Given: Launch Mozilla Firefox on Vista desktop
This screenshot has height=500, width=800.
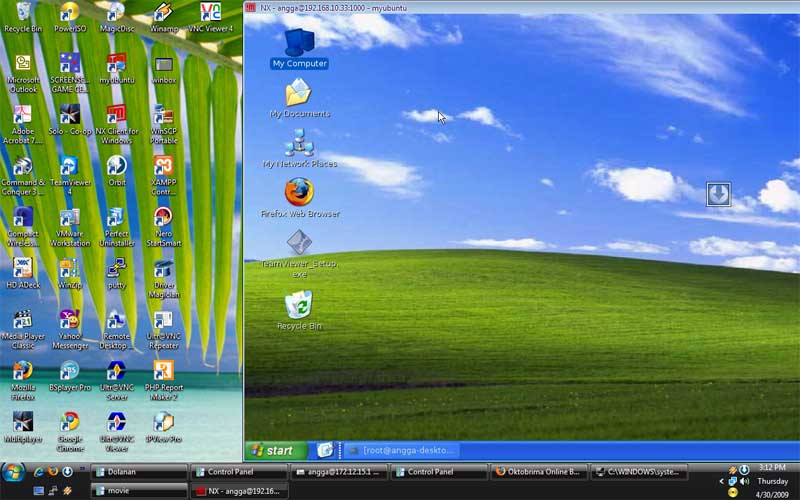Looking at the screenshot, I should (x=23, y=381).
